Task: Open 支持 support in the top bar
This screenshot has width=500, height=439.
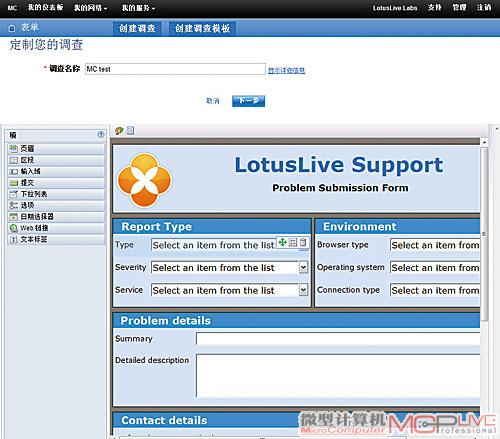Action: point(435,8)
